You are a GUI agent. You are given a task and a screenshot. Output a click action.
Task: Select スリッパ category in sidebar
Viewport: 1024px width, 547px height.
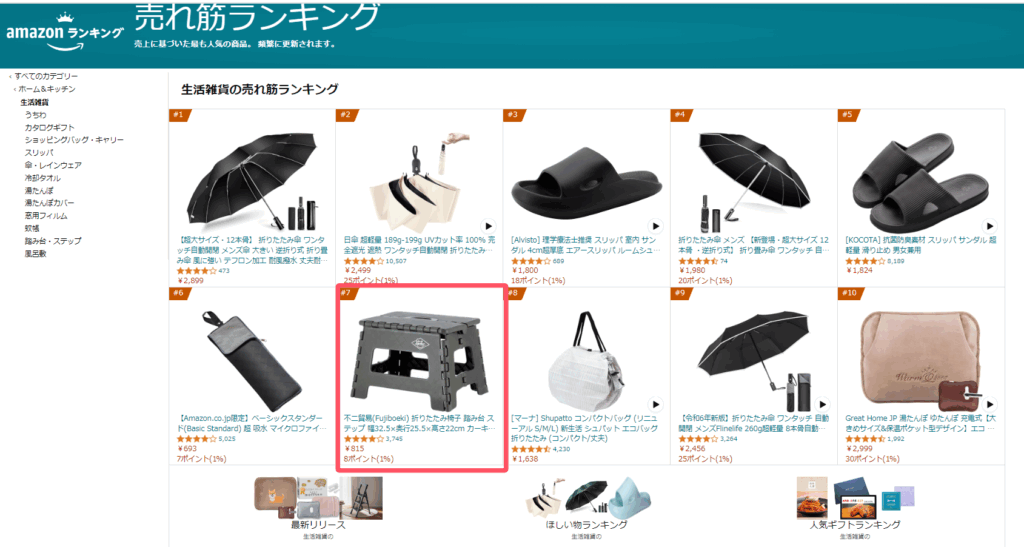[x=39, y=152]
